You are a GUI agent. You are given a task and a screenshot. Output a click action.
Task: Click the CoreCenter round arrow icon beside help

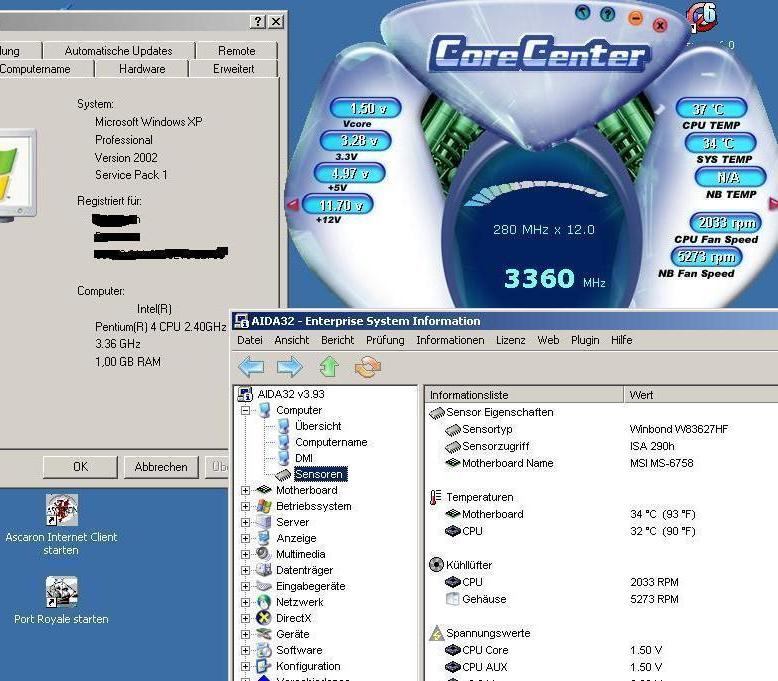tap(583, 12)
